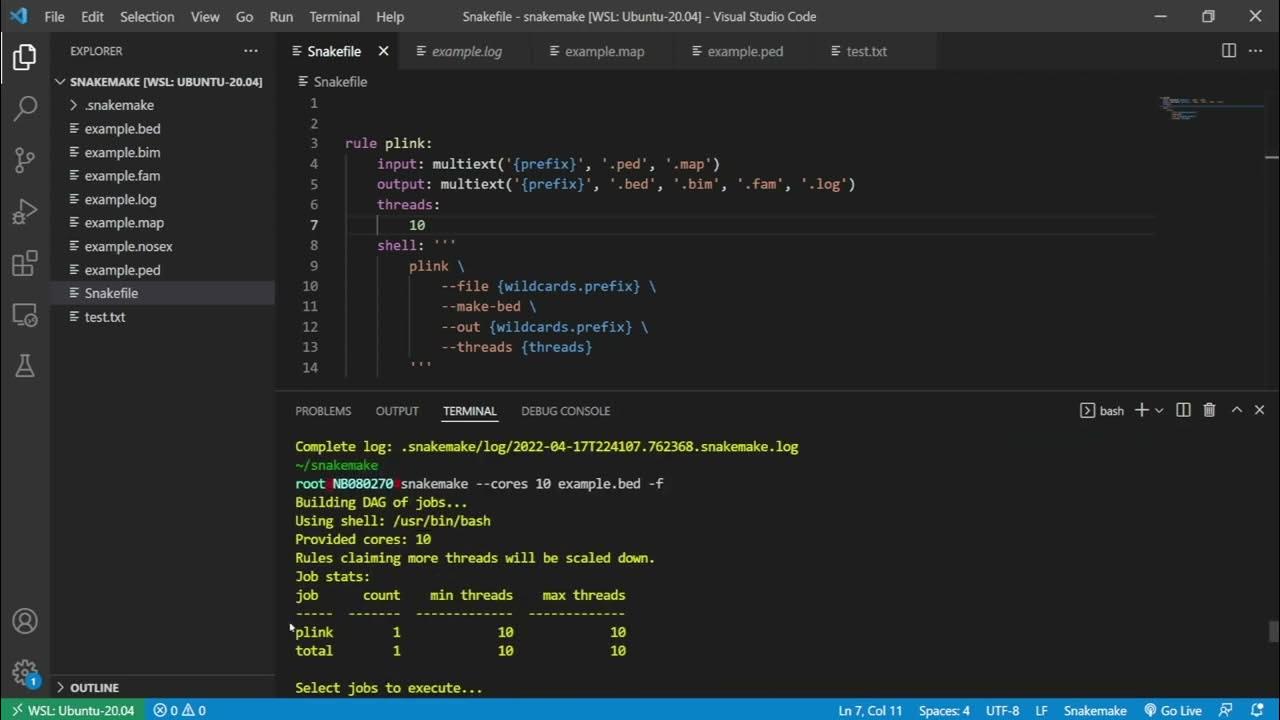
Task: Open example.ped in the explorer
Action: tap(162, 270)
